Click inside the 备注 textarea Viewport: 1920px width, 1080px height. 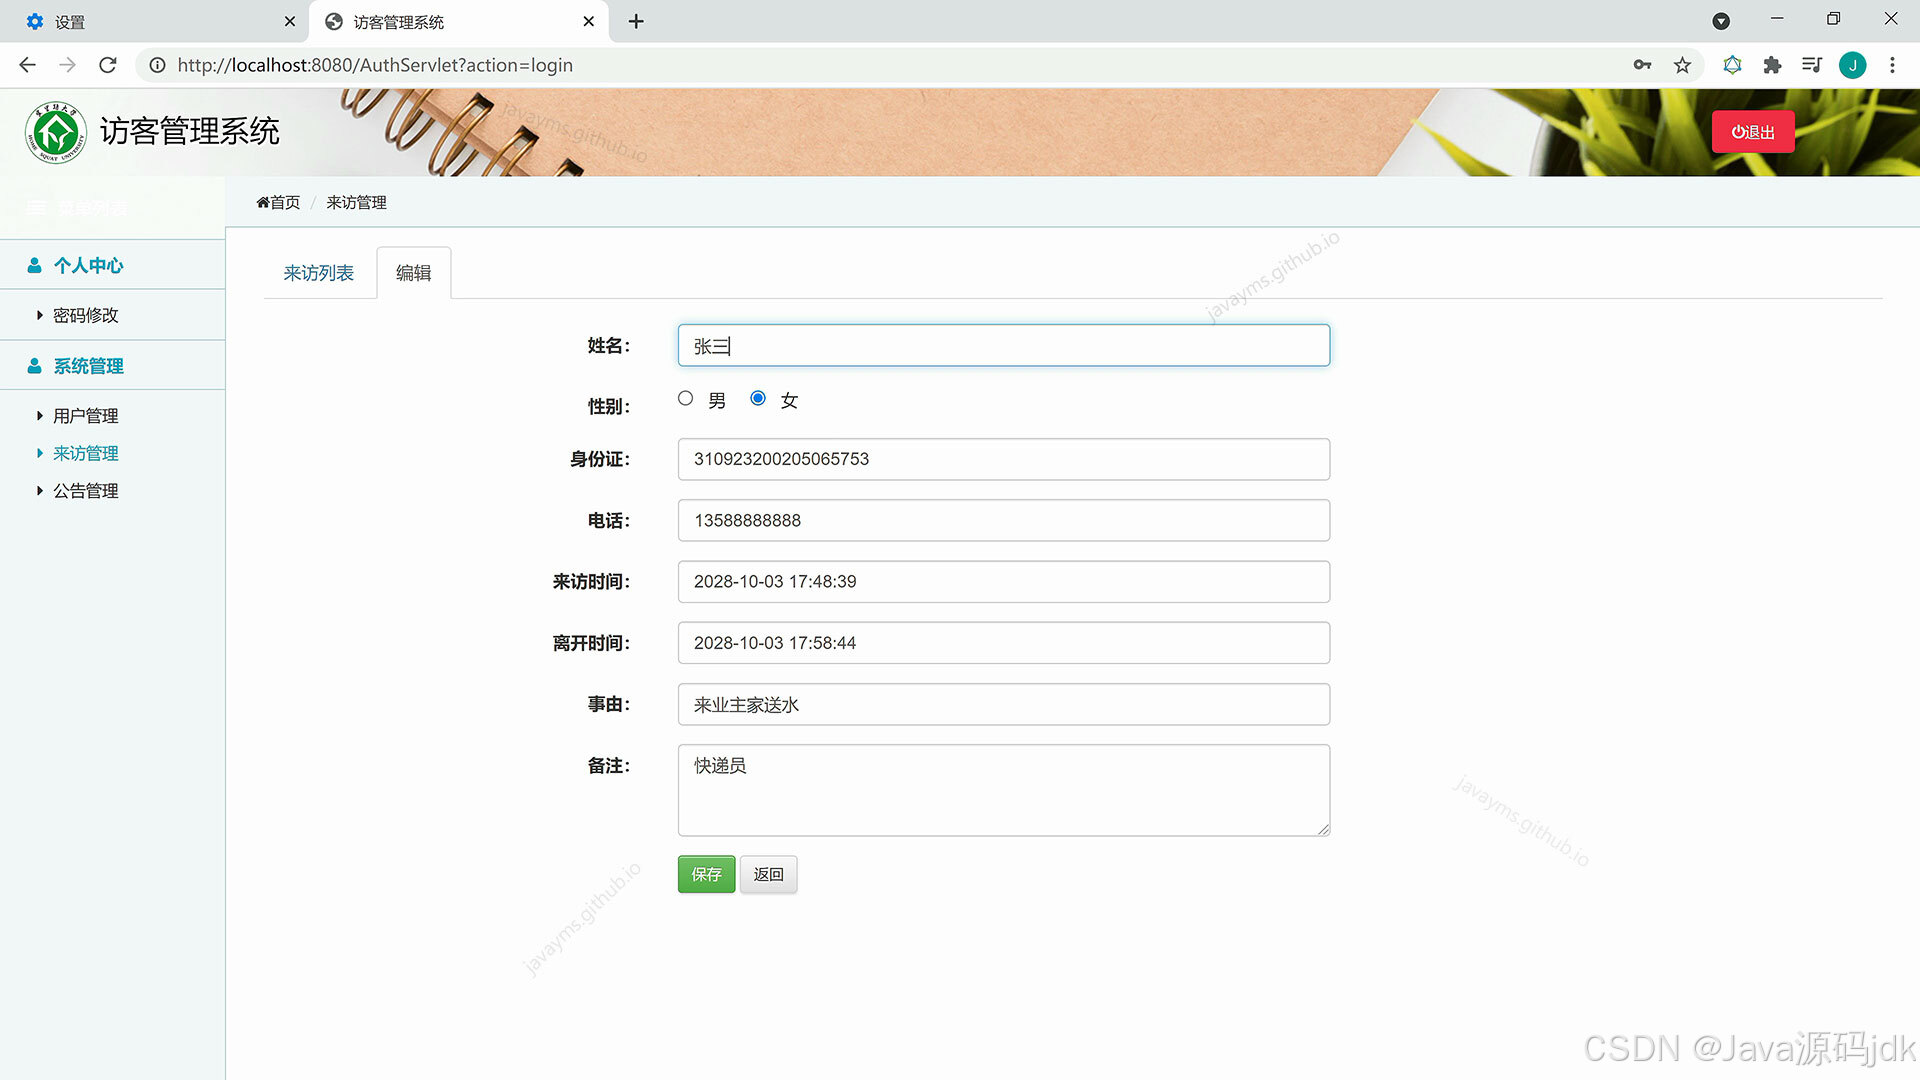click(x=1003, y=790)
